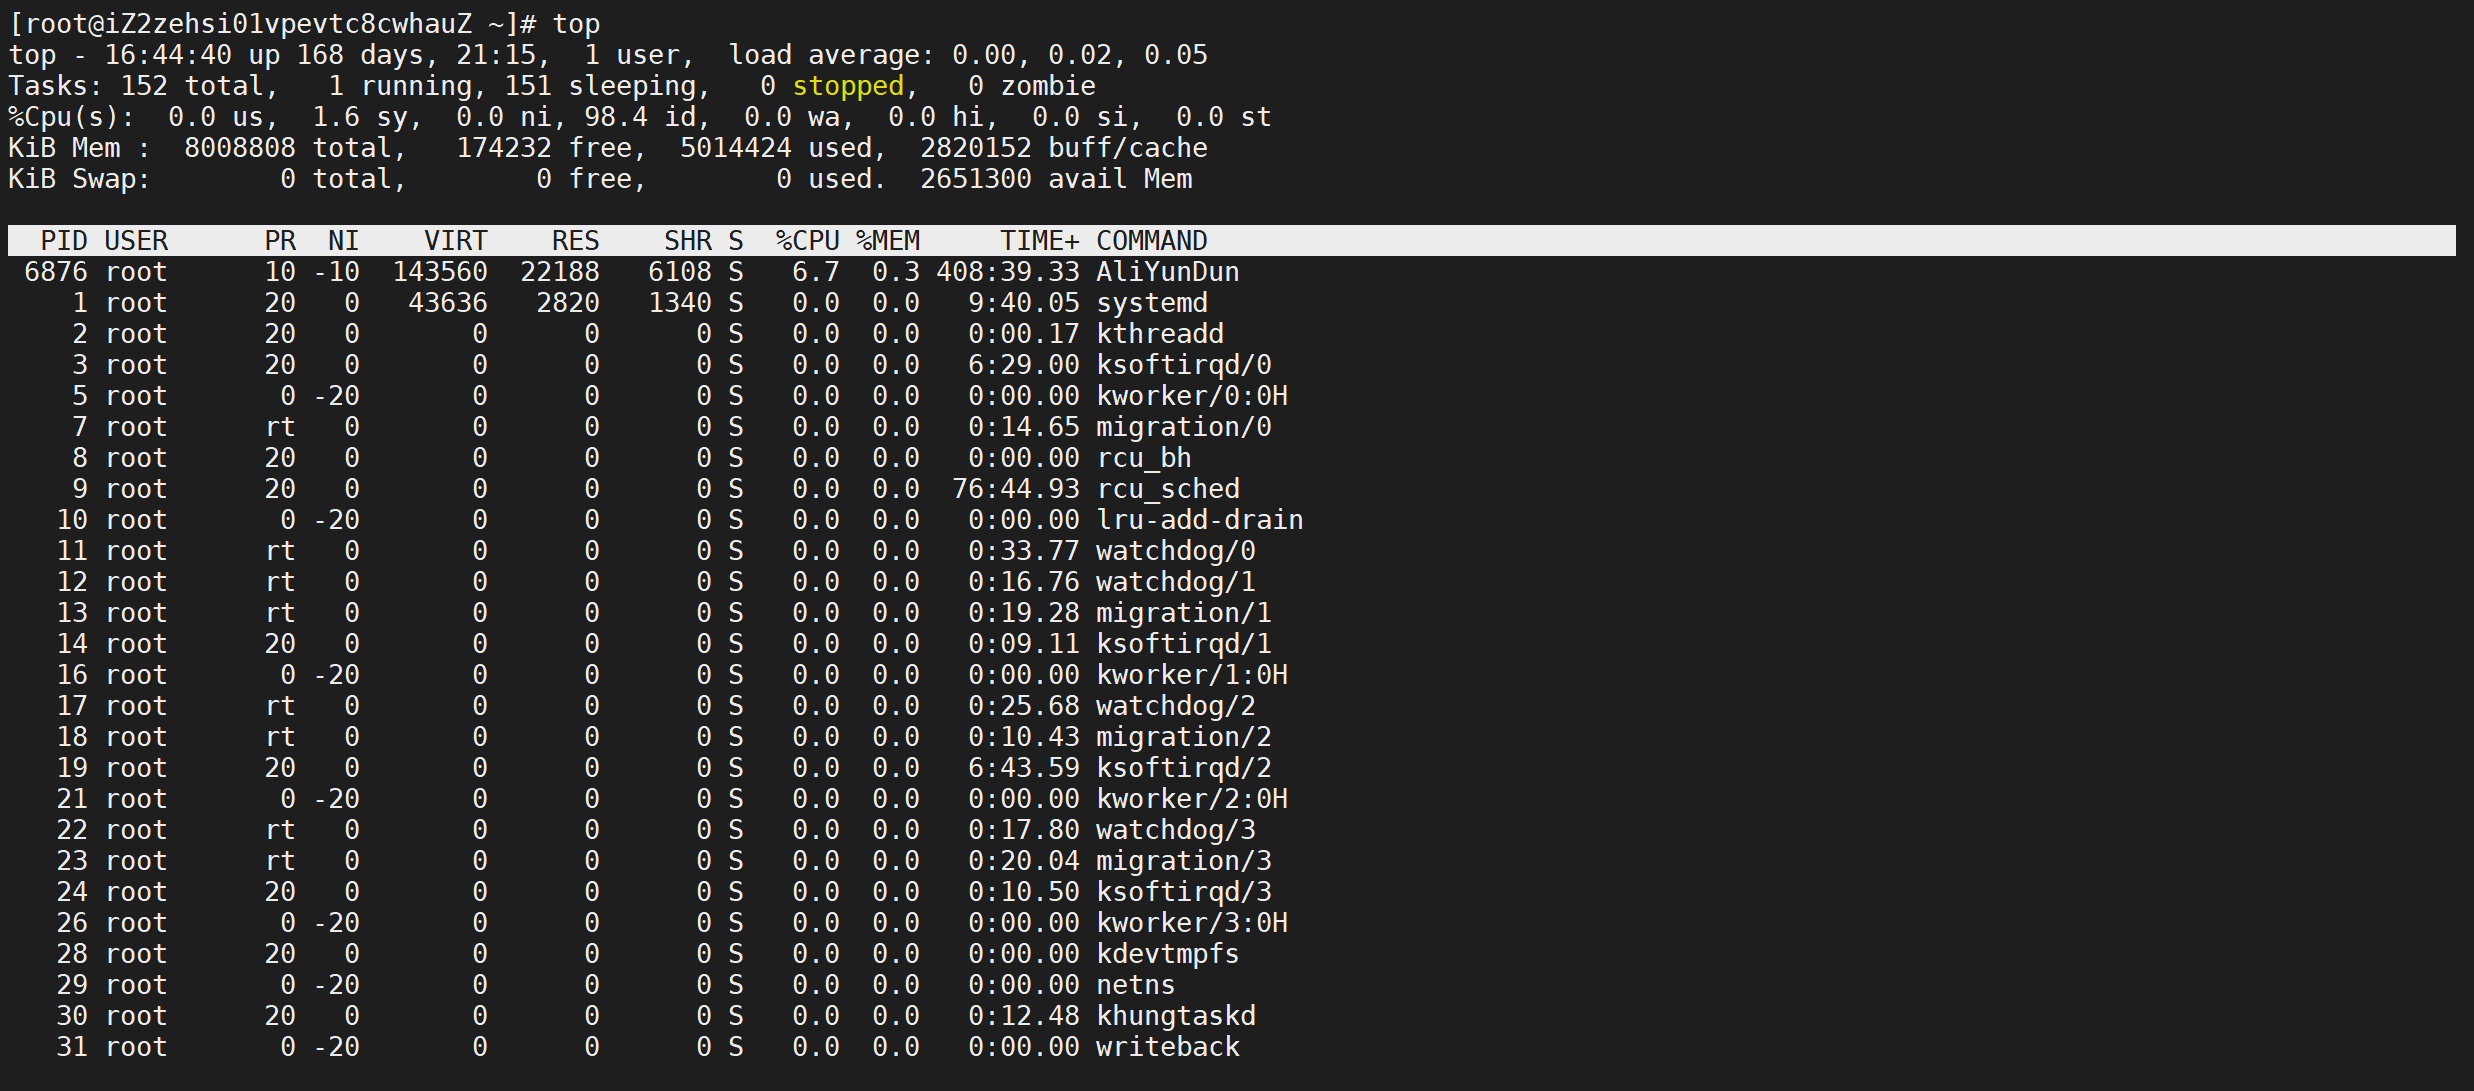Select the 43636 VIRT value for systemd

[x=448, y=303]
